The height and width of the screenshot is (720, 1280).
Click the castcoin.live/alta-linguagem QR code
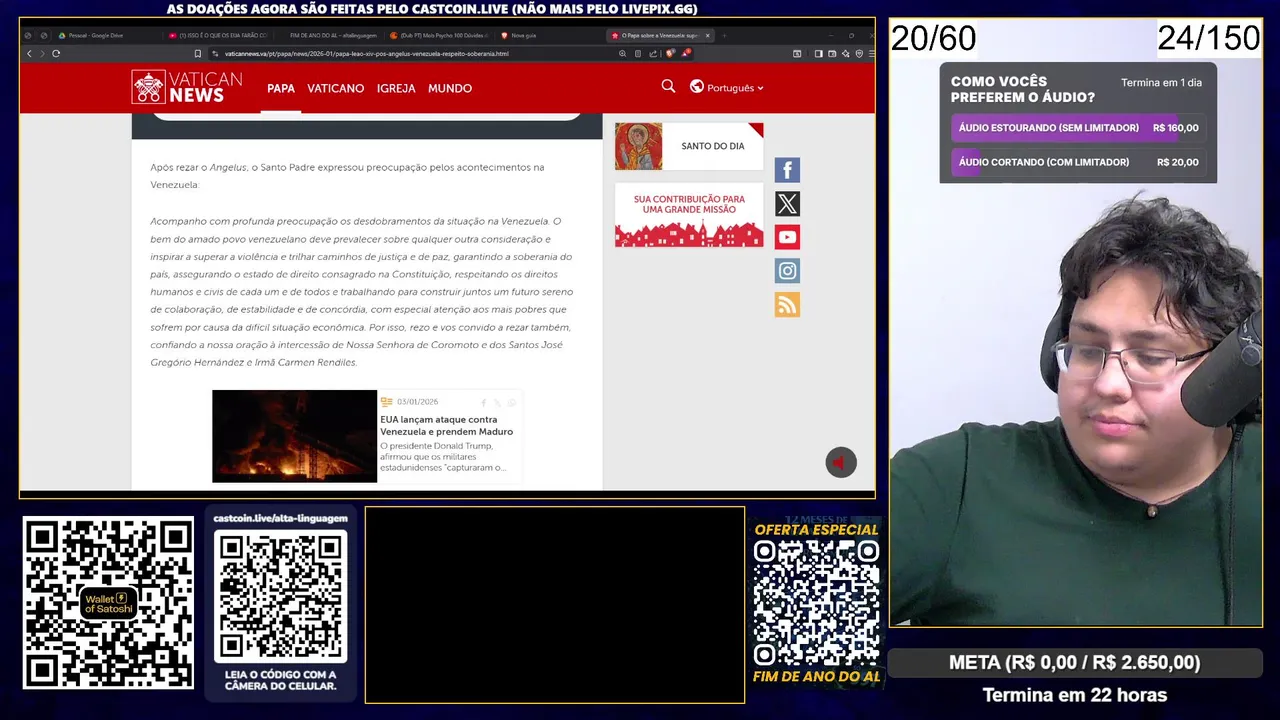point(280,596)
